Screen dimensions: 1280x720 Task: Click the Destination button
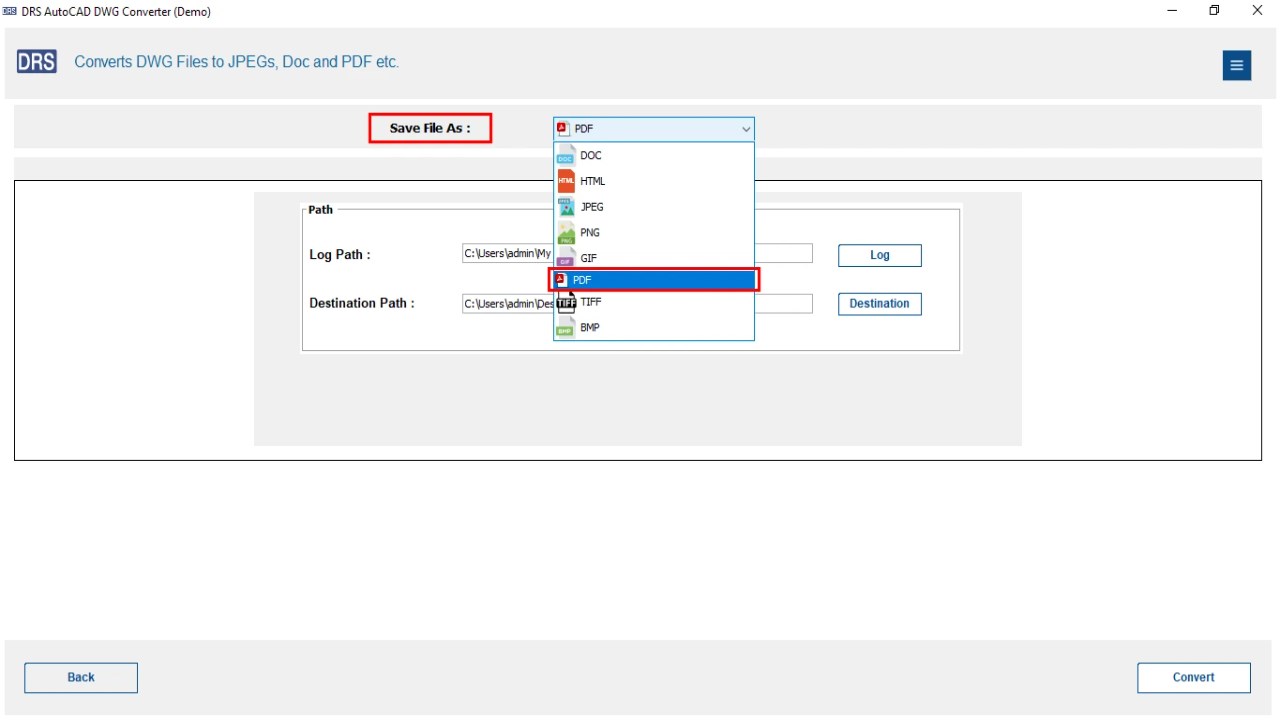tap(880, 304)
